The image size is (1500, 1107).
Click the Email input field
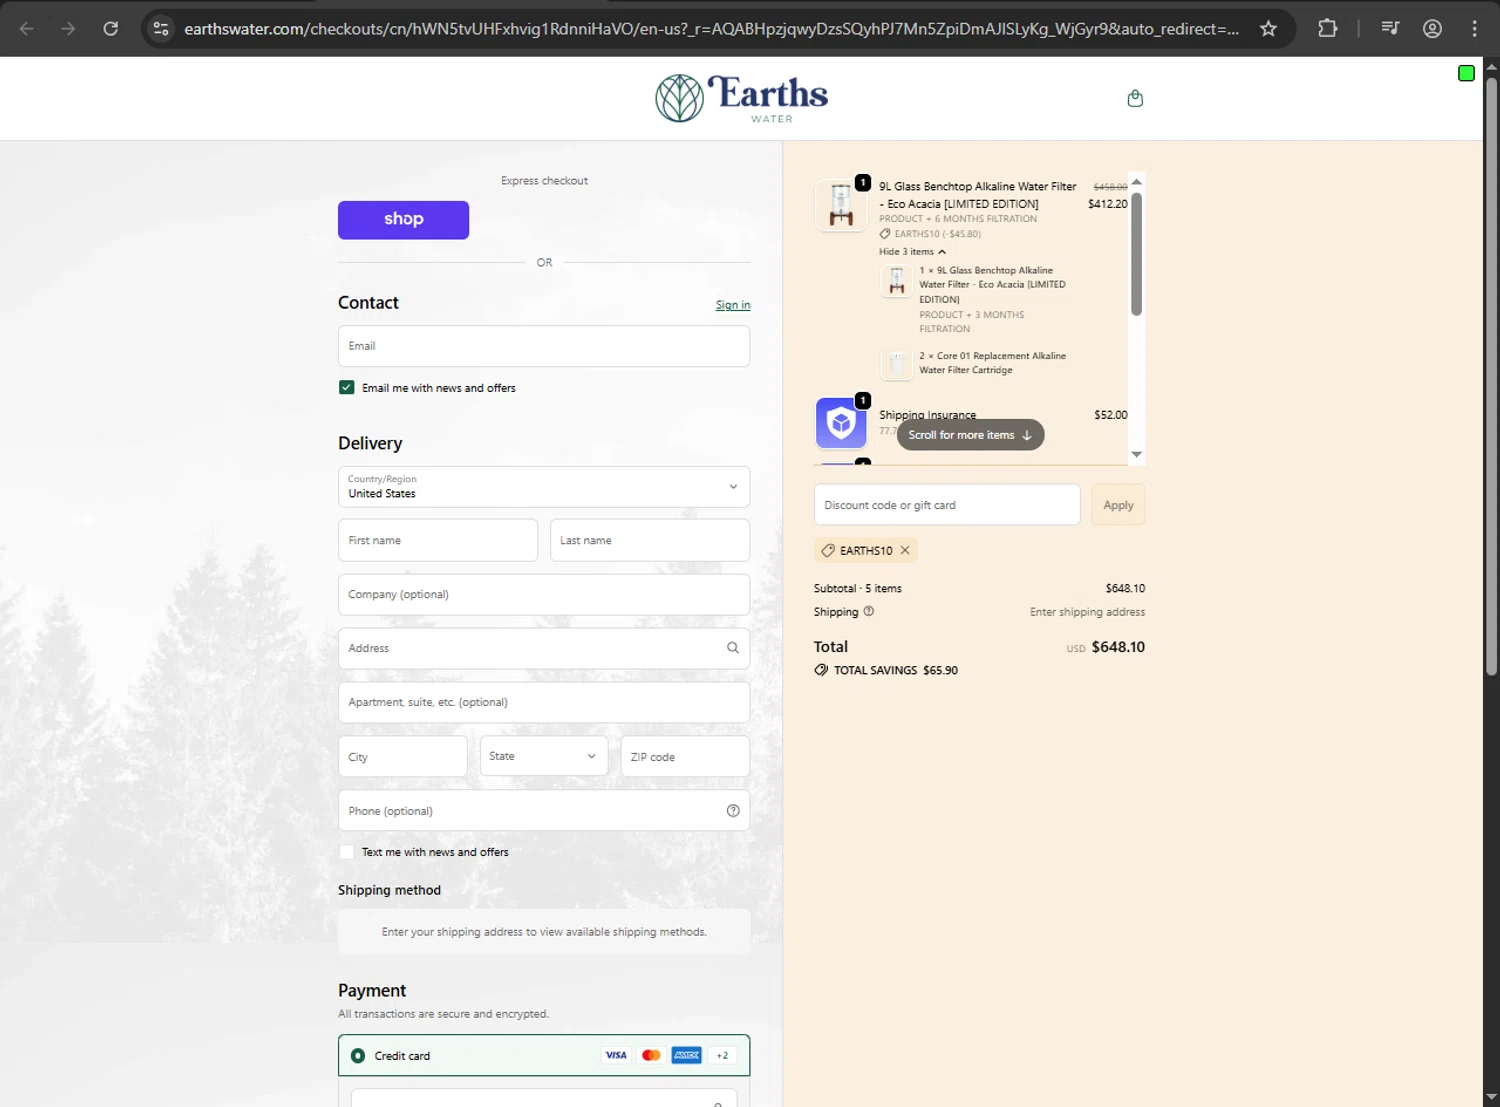coord(544,346)
